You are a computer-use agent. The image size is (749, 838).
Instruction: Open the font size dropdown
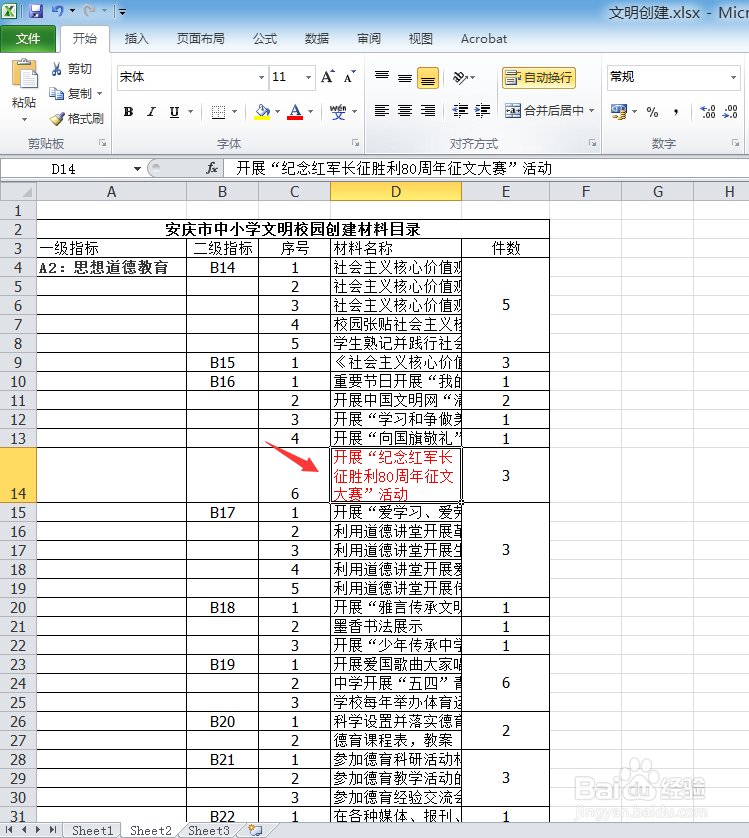308,77
